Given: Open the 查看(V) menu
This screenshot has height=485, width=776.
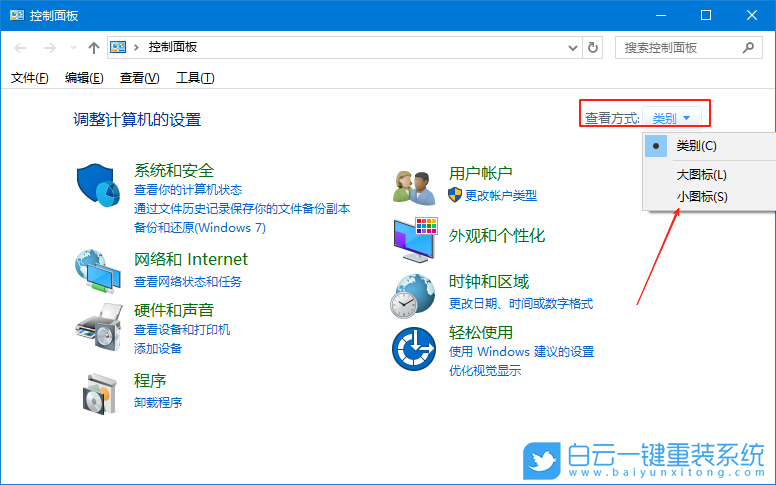Looking at the screenshot, I should pos(140,78).
